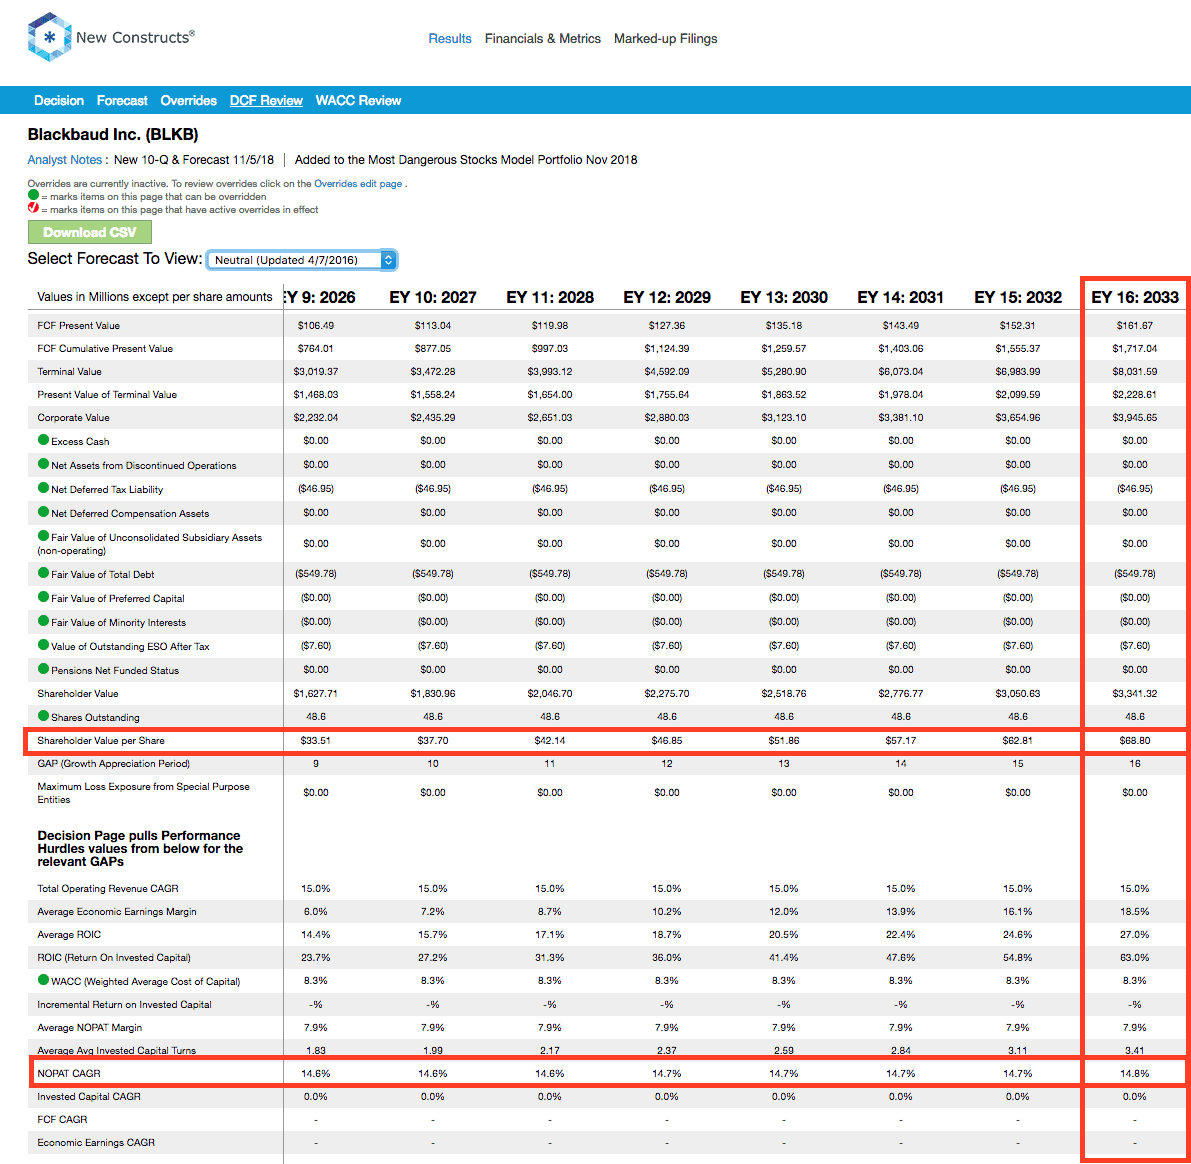Click the $68.80 shareholder value per share cell
This screenshot has height=1164, width=1191.
point(1135,740)
